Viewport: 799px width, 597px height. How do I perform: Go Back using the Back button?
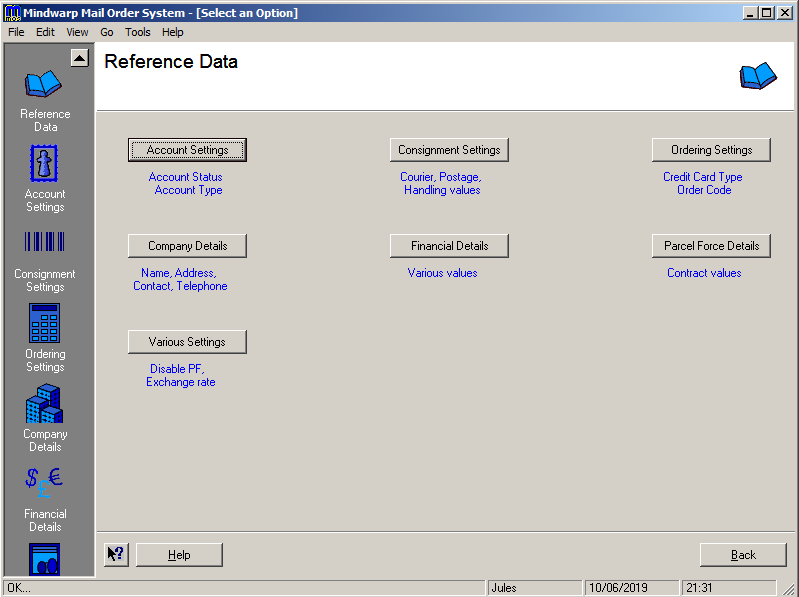743,554
